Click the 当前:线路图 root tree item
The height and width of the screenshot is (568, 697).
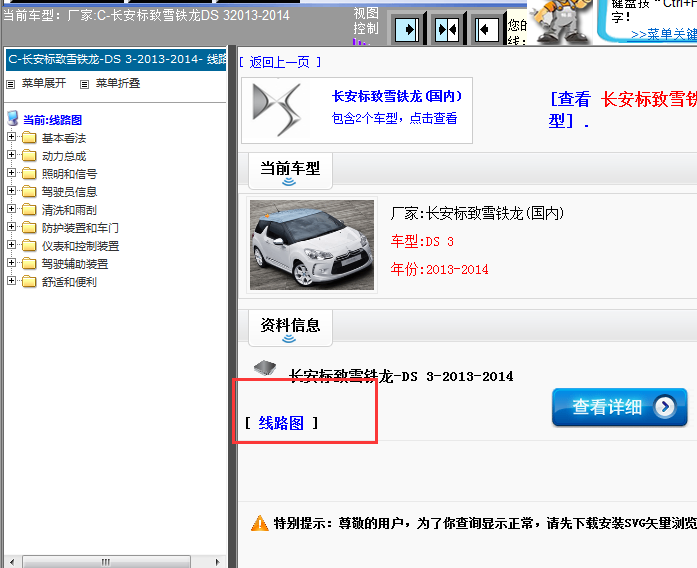52,120
